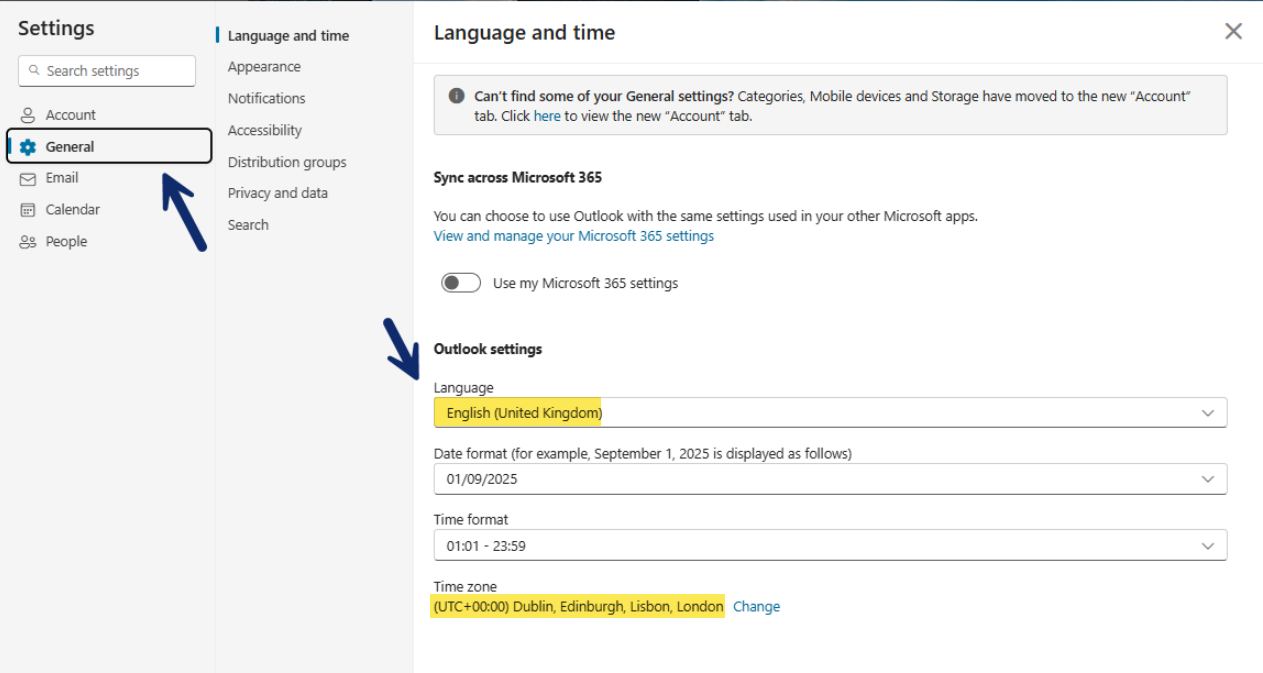Click the 'Time zone' label

(465, 587)
